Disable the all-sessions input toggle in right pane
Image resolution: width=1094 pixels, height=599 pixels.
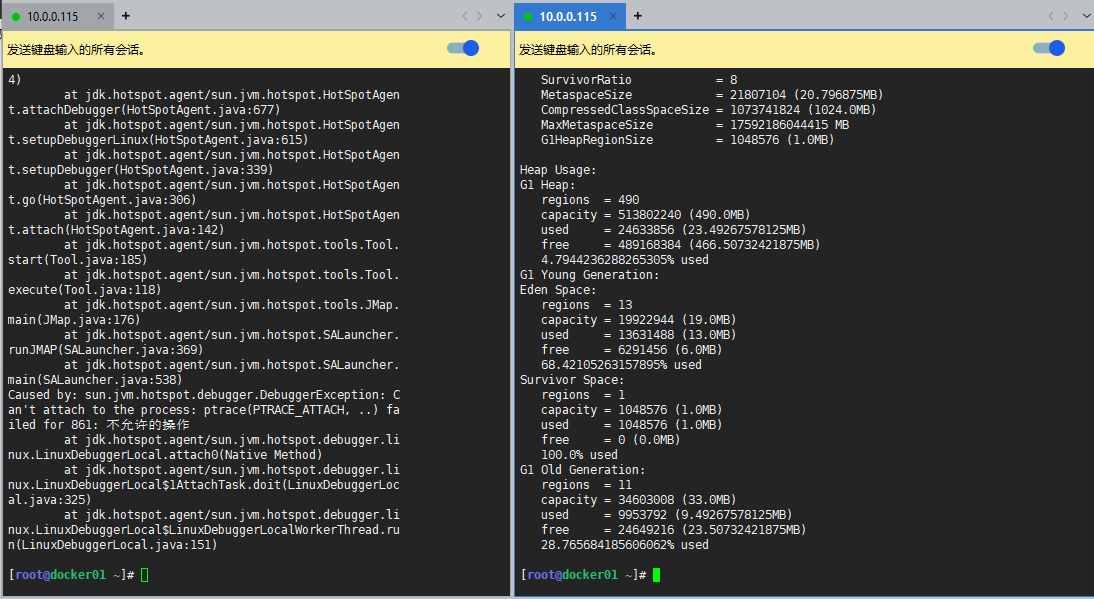pos(1048,48)
